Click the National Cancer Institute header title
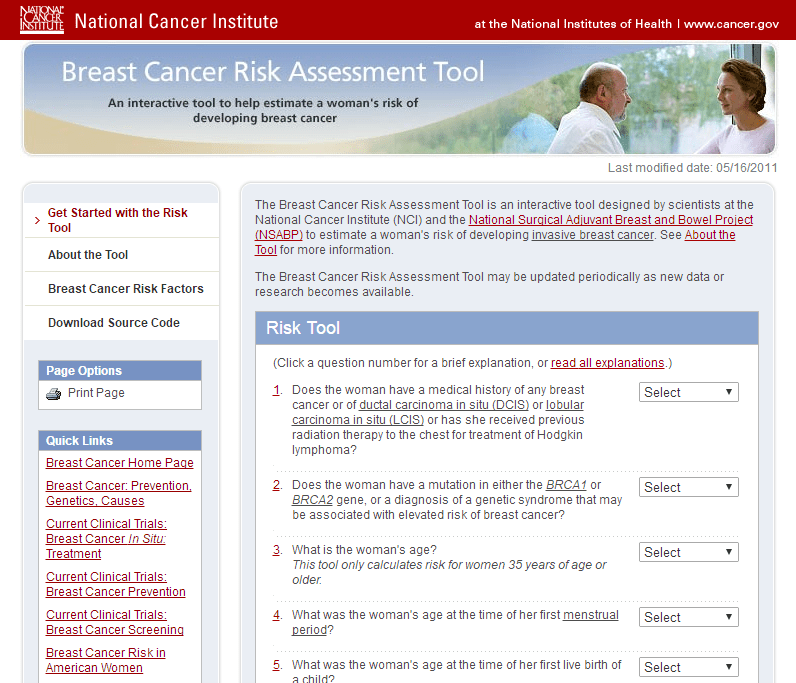This screenshot has width=796, height=683. click(x=176, y=21)
